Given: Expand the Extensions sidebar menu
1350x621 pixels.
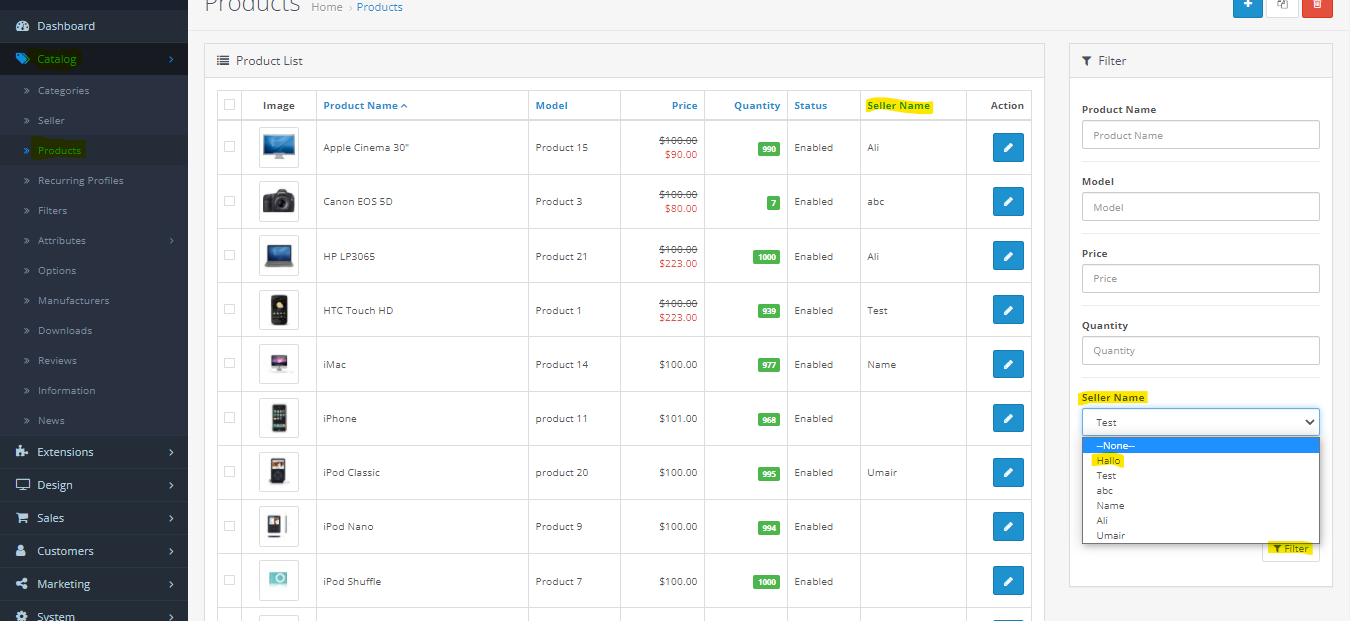Looking at the screenshot, I should [94, 452].
